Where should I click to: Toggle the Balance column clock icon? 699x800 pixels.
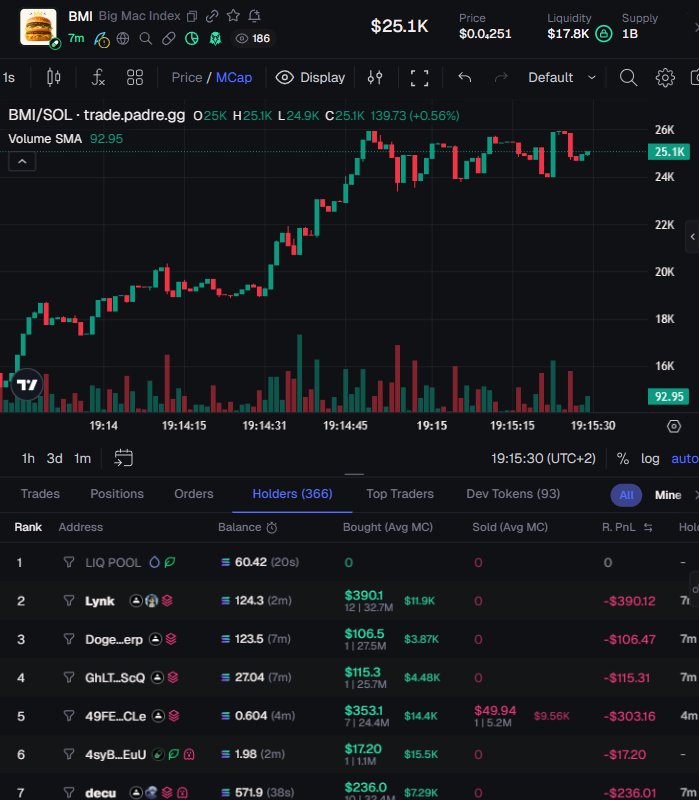pyautogui.click(x=272, y=528)
